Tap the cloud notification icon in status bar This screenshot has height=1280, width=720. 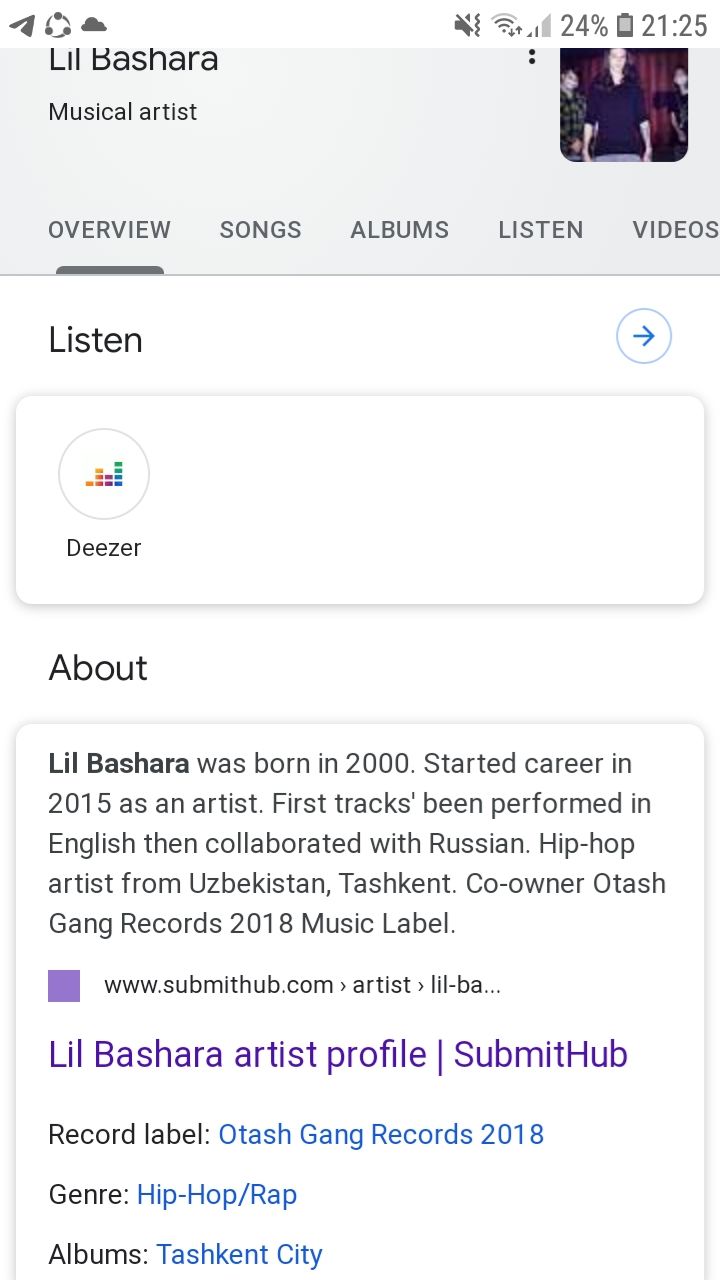(93, 25)
